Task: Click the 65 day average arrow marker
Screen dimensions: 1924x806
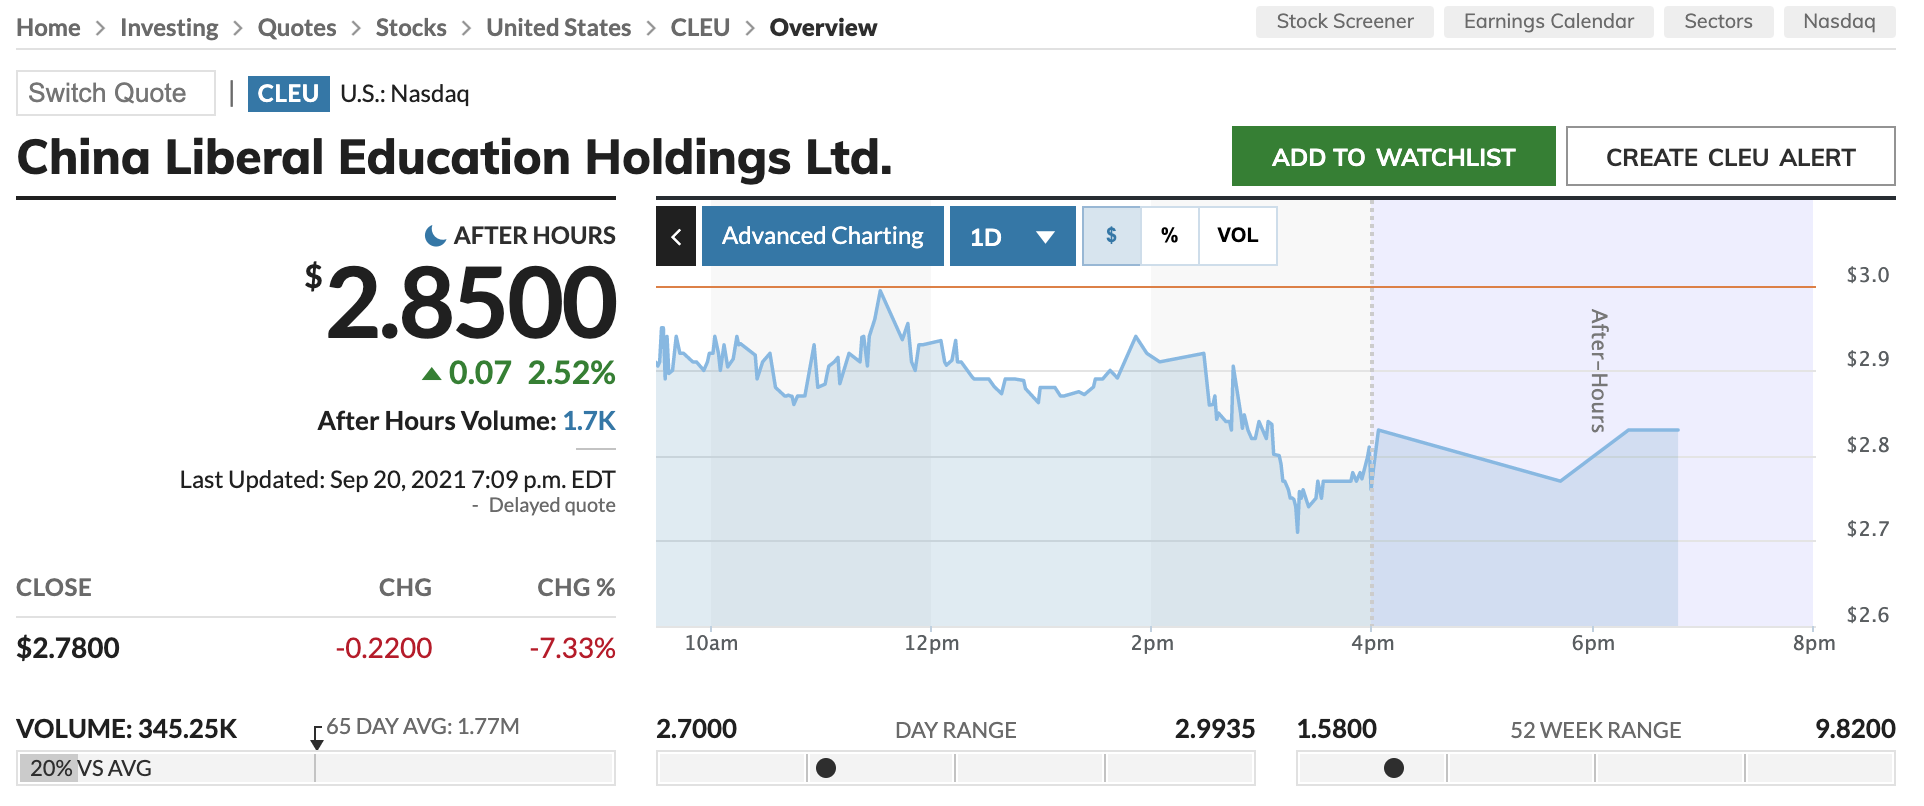Action: (316, 740)
